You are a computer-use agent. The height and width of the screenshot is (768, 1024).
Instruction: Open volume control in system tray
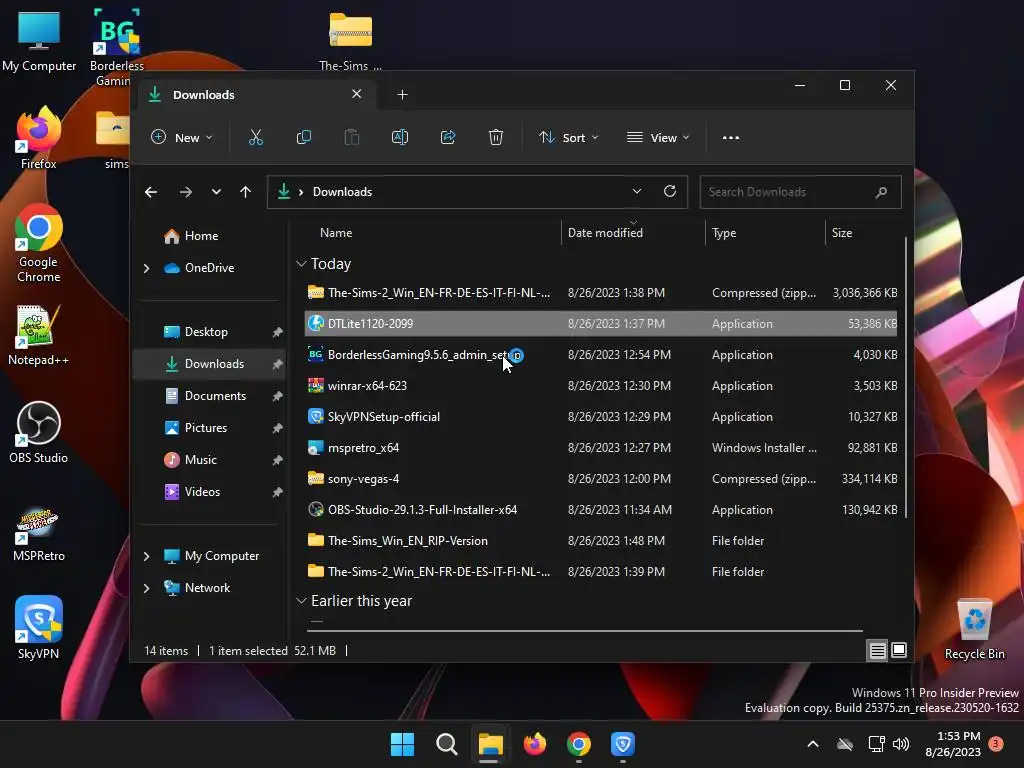tap(901, 744)
